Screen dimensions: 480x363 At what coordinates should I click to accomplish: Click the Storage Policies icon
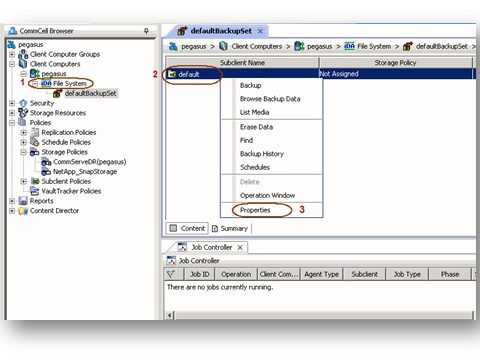(x=35, y=152)
